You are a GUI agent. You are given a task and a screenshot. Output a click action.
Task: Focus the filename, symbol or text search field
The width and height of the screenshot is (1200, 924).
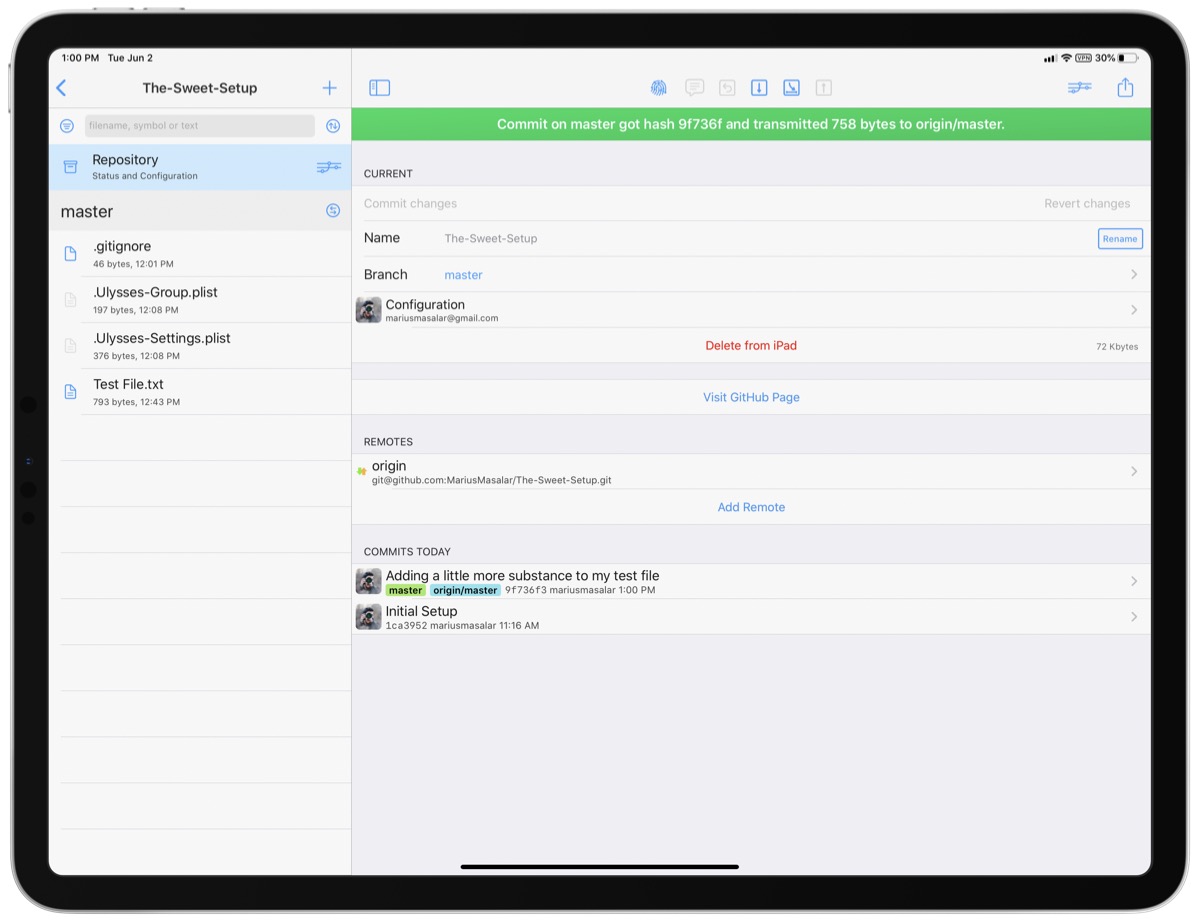pyautogui.click(x=200, y=126)
